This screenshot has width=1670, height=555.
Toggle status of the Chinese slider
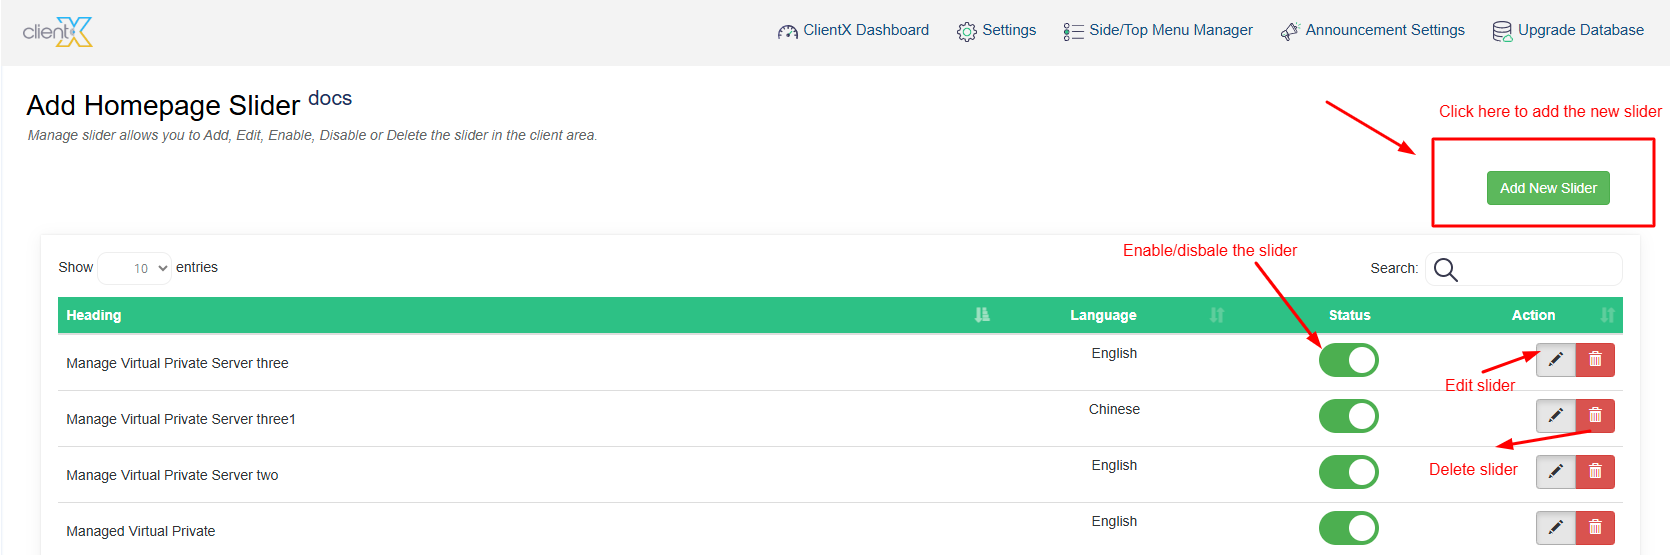[1348, 416]
